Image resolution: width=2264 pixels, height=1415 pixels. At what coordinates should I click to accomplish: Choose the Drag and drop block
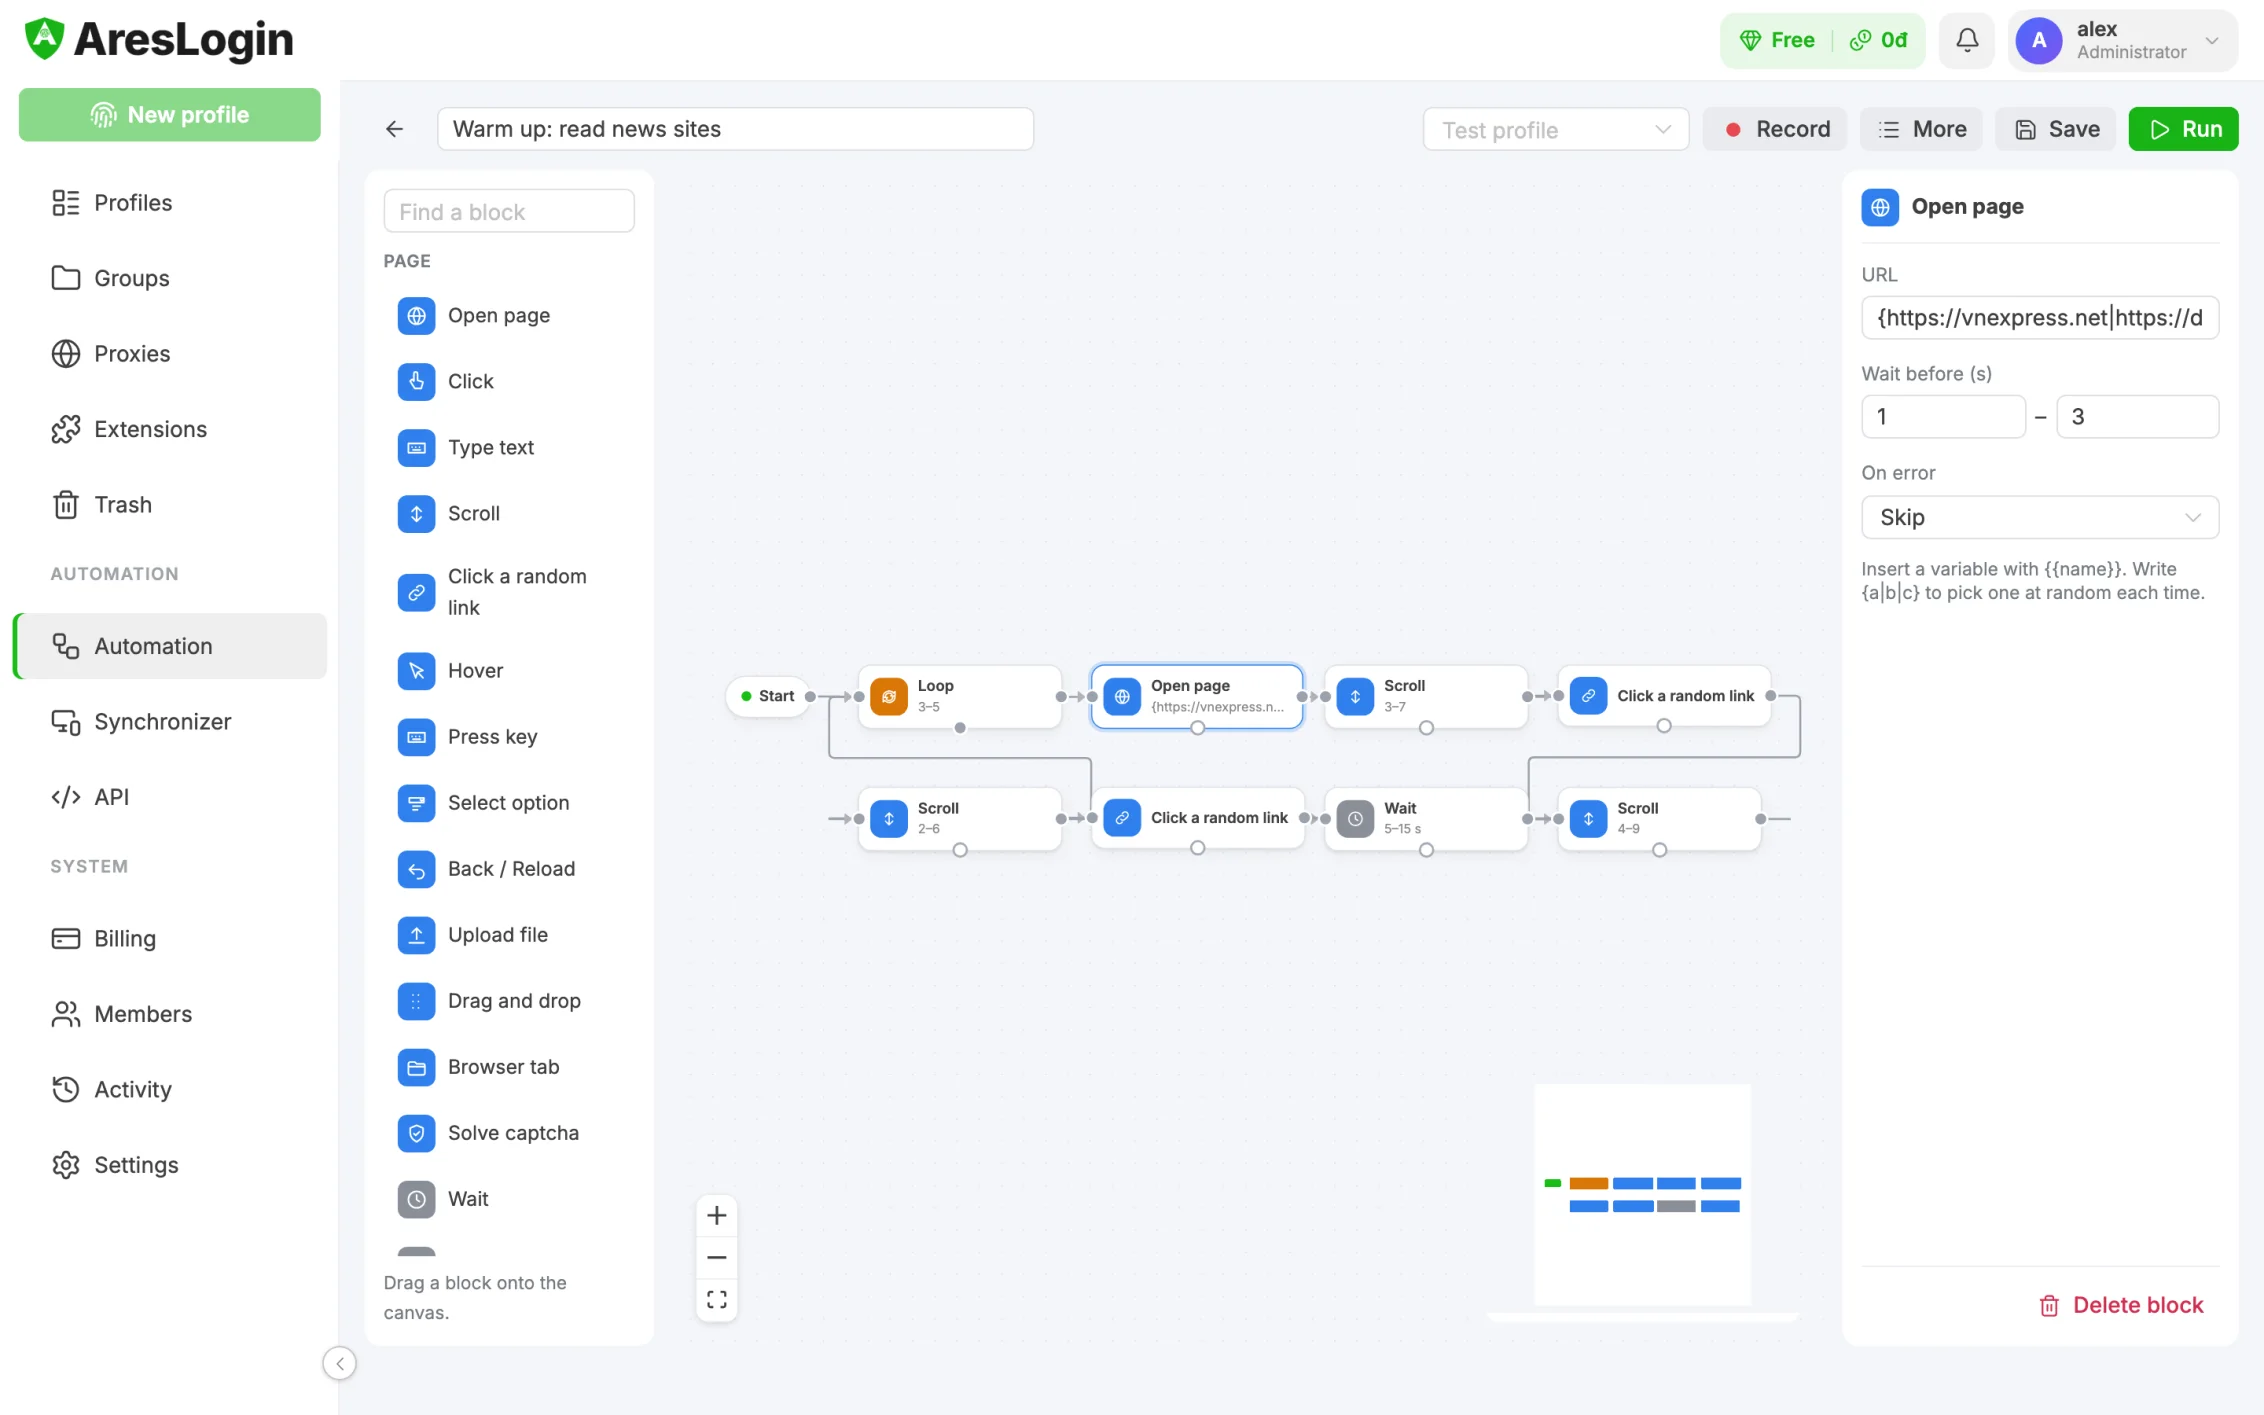point(508,1001)
